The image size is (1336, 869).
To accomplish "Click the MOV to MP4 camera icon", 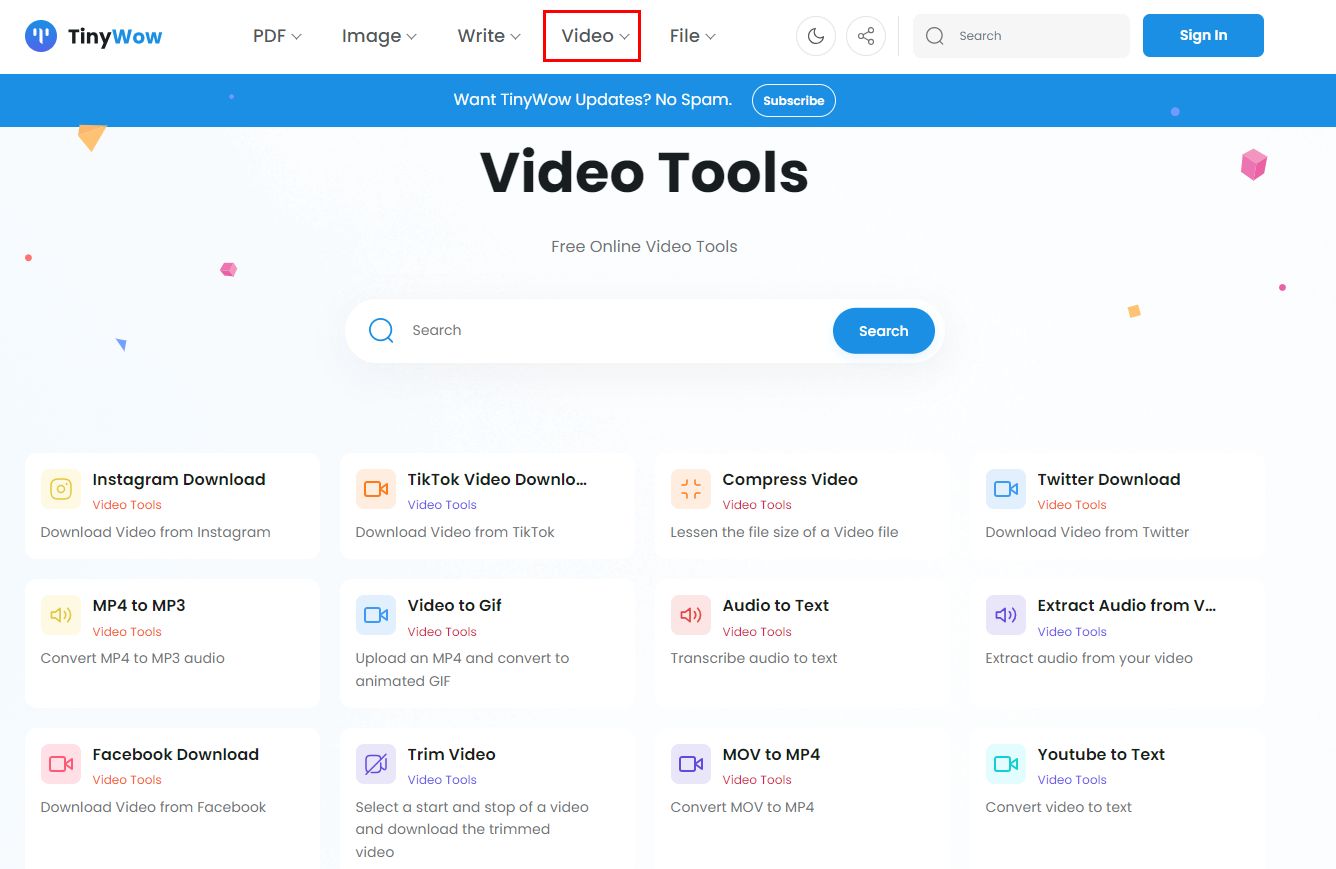I will [x=691, y=764].
